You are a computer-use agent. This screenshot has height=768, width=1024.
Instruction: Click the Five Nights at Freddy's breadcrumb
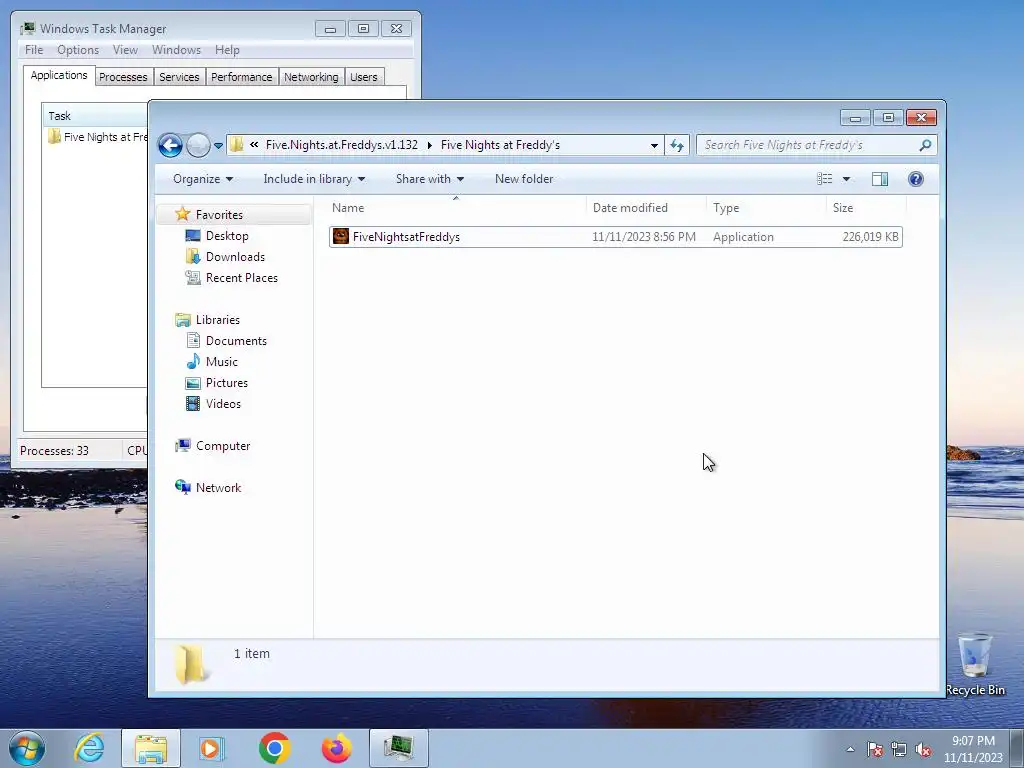point(500,145)
